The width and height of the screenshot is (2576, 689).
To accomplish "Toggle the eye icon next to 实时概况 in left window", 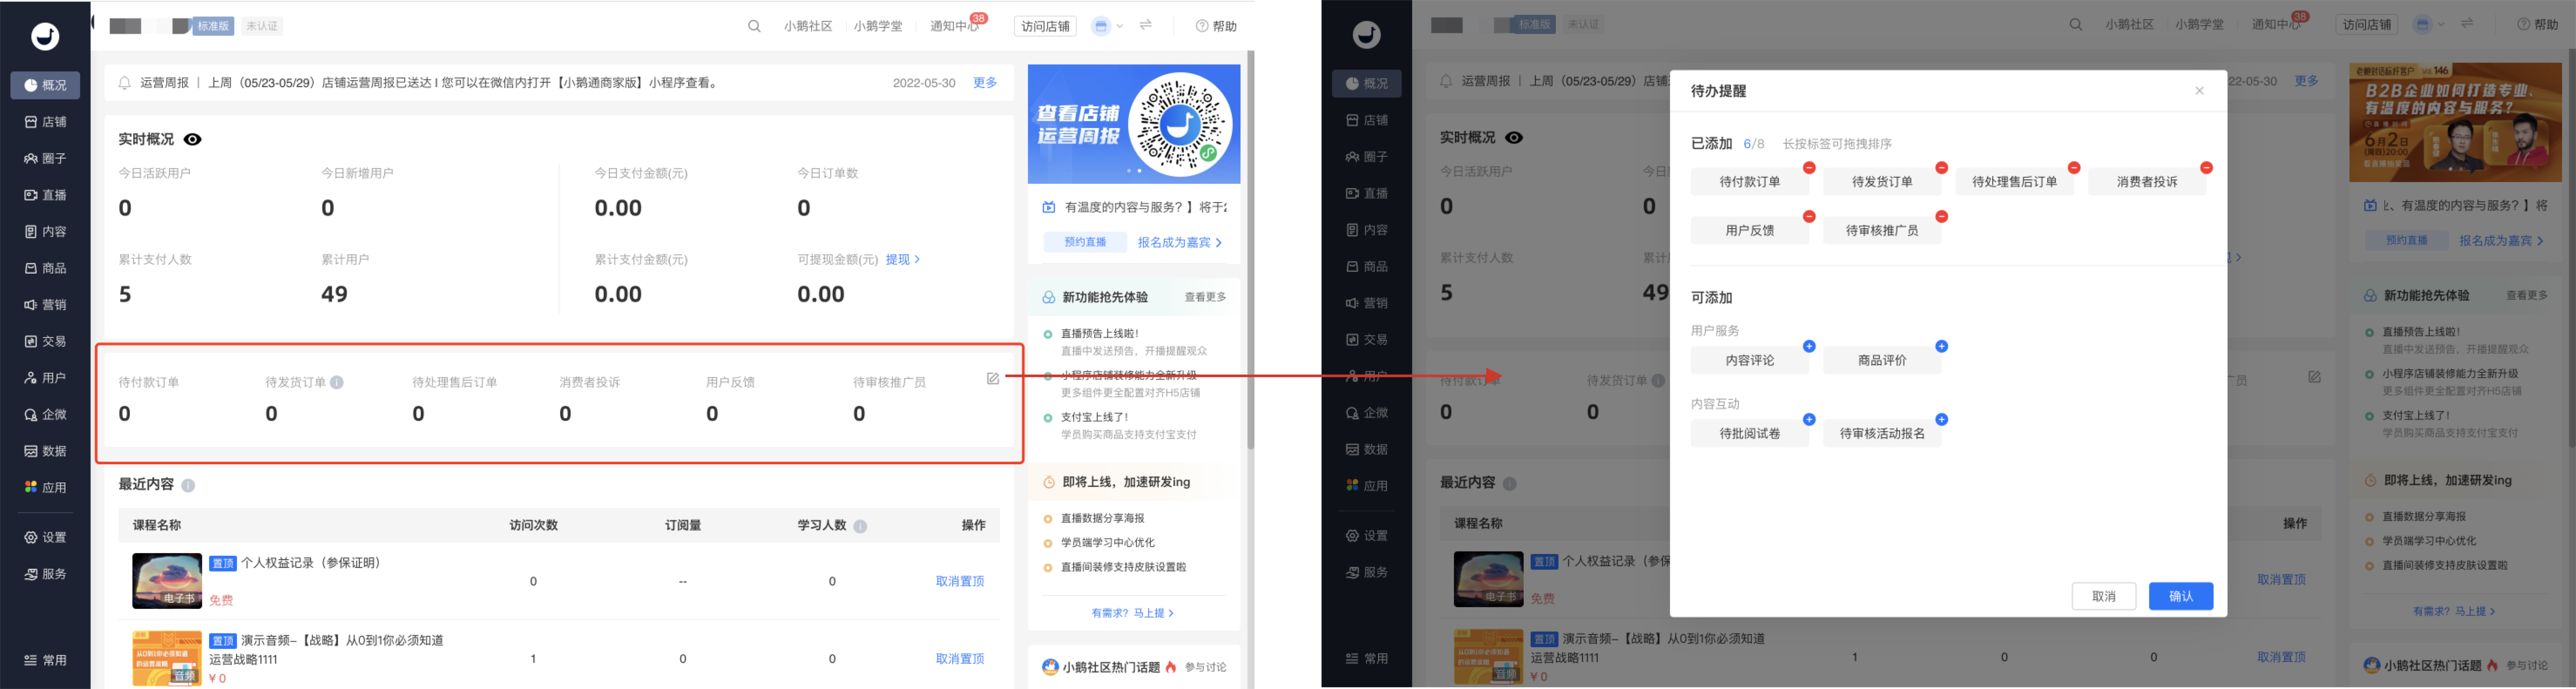I will (193, 140).
